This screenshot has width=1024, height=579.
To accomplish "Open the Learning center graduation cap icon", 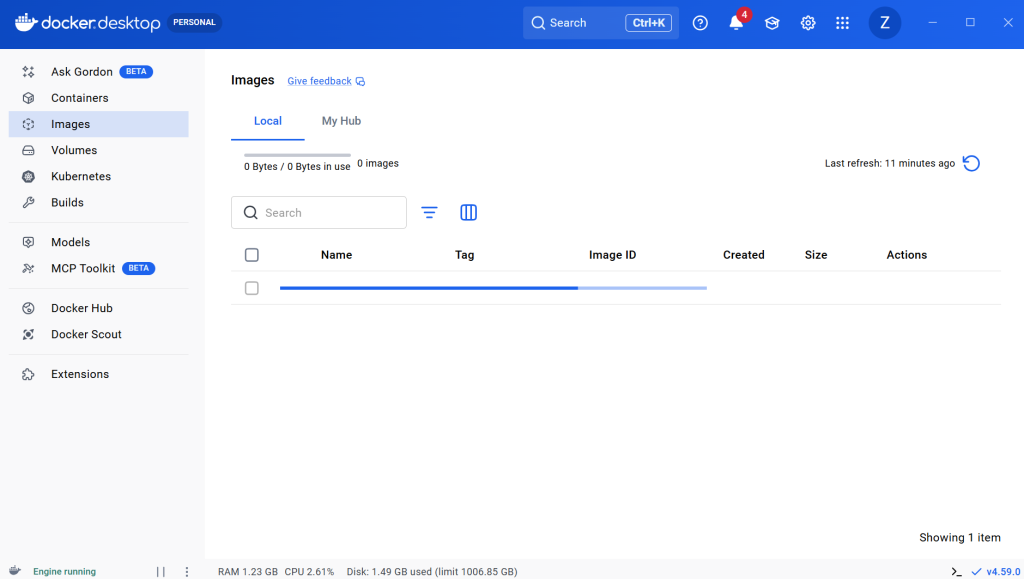I will point(772,23).
